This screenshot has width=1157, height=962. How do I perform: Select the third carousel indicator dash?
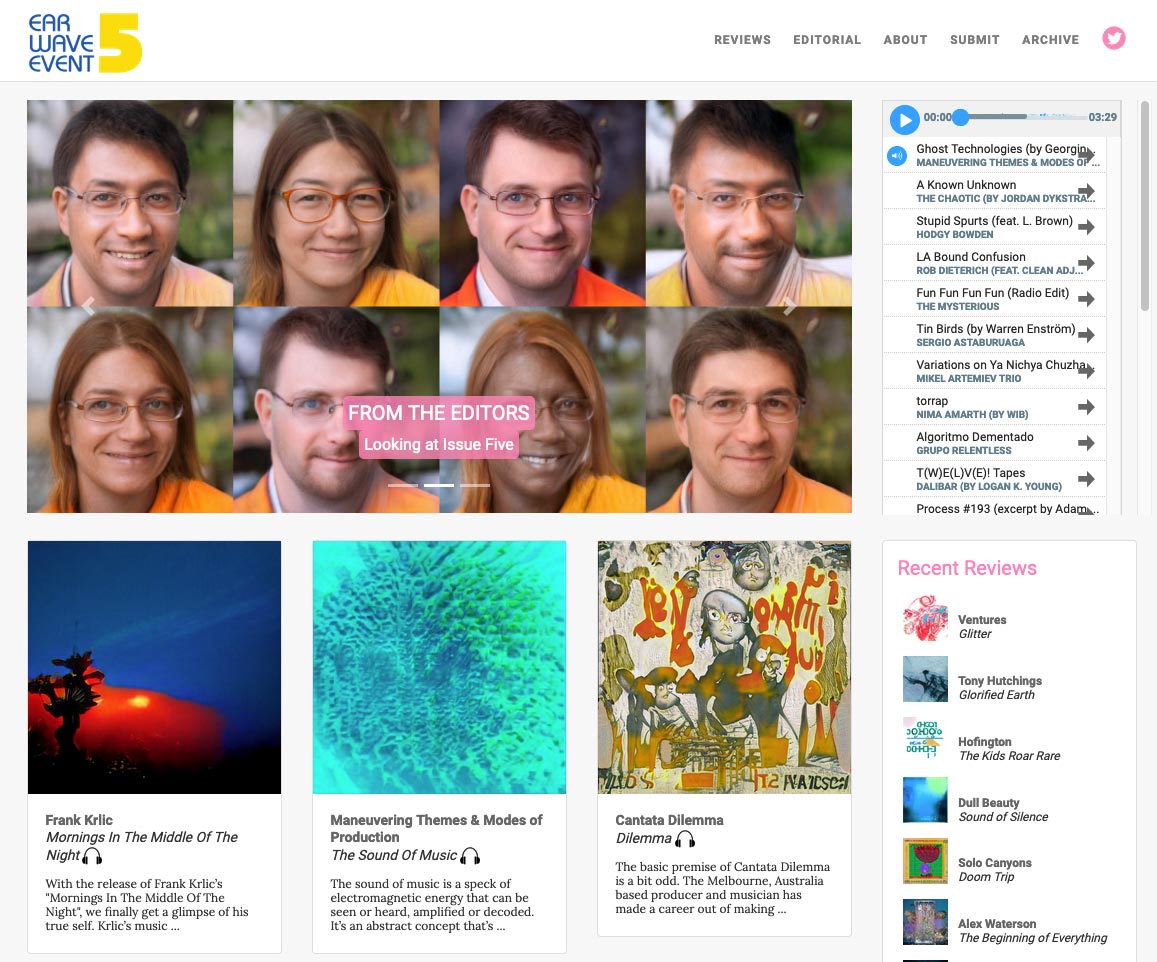click(475, 485)
